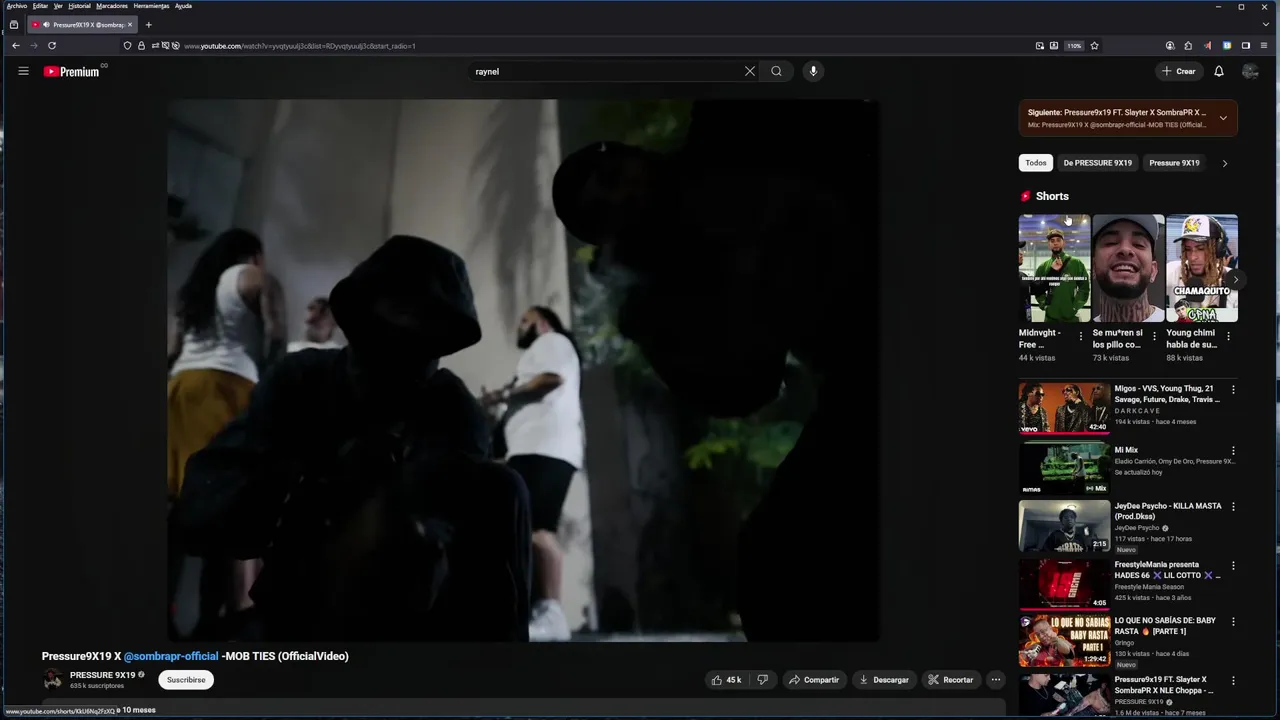Open the account avatar menu
This screenshot has height=720, width=1280.
point(1250,71)
